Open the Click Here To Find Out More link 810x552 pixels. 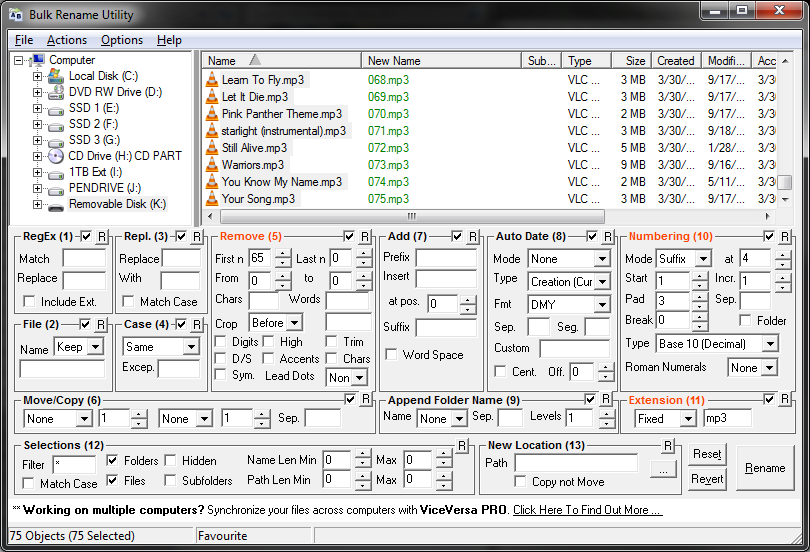tap(587, 510)
